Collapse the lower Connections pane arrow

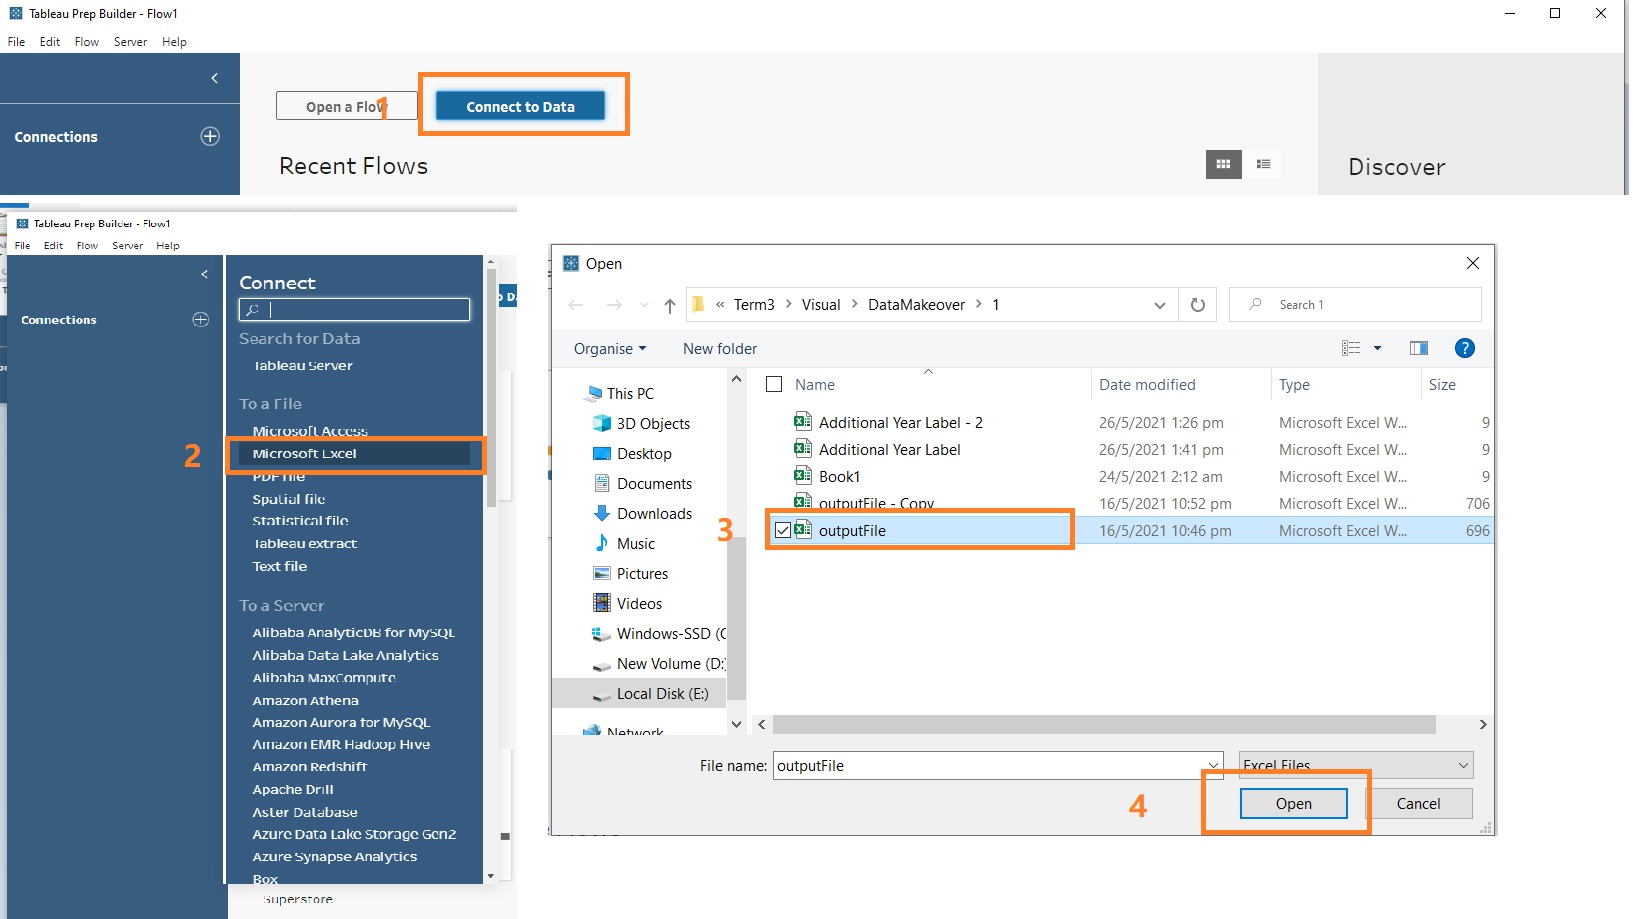tap(204, 274)
